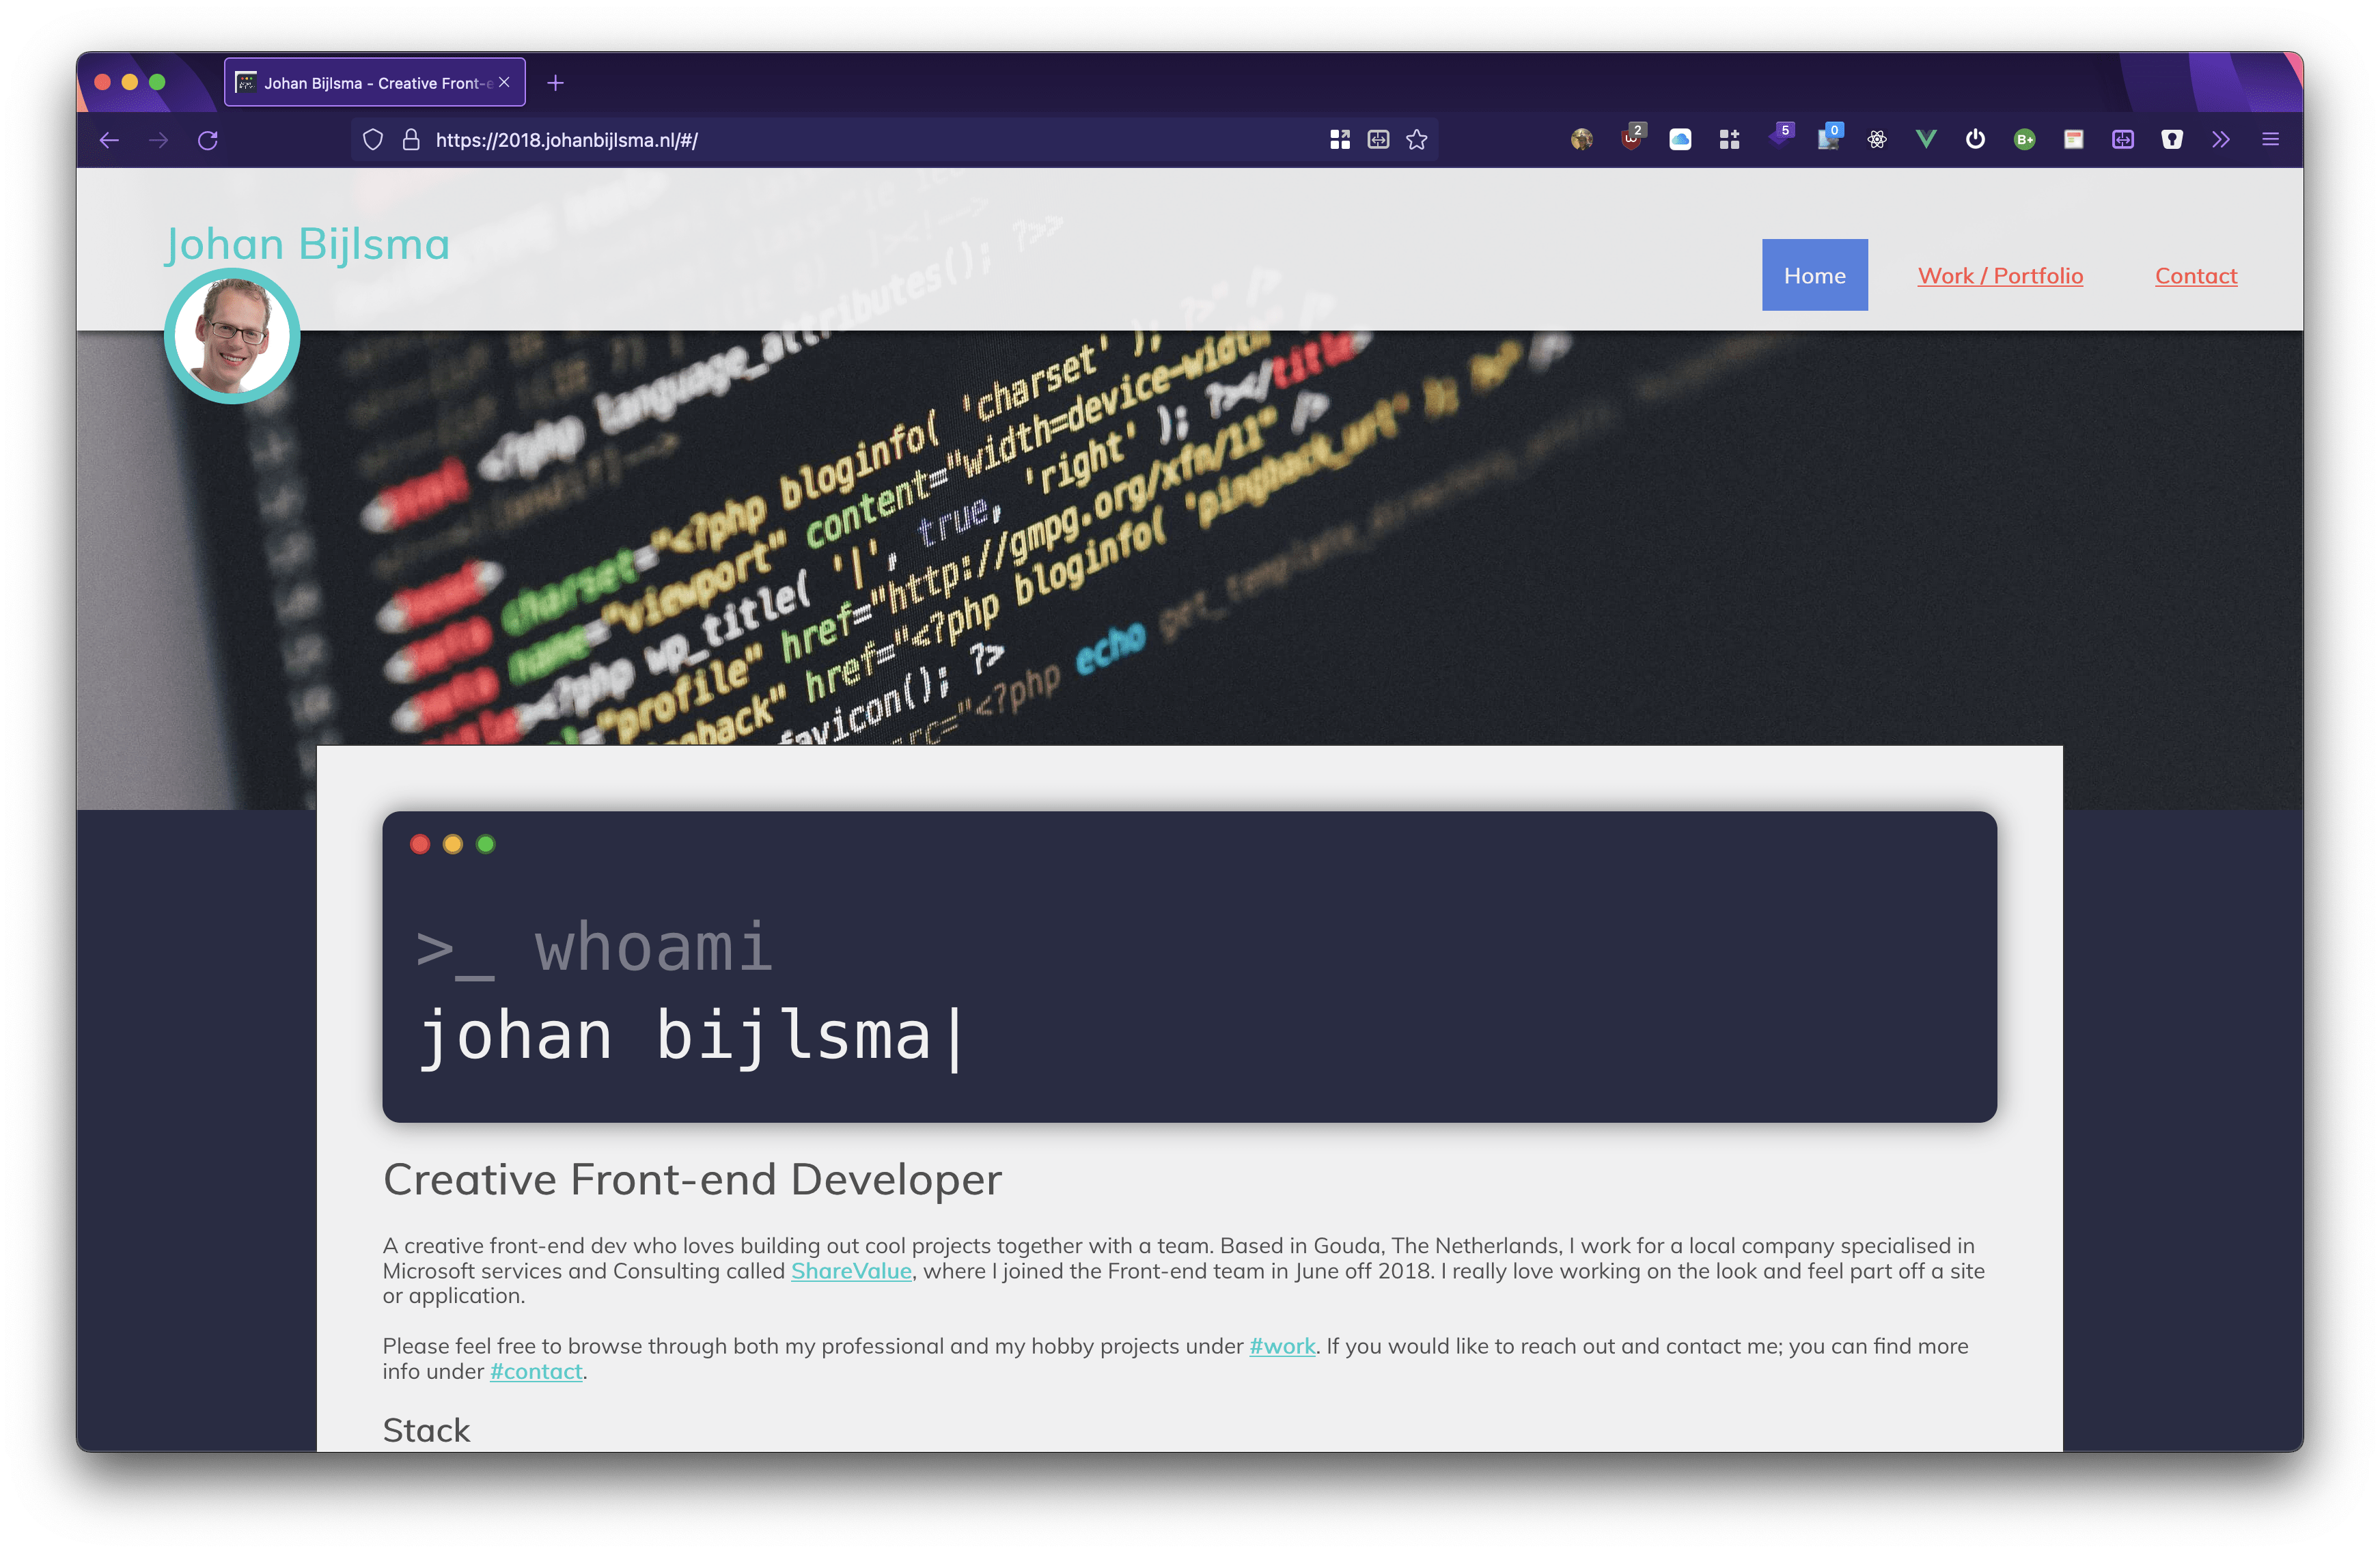Minimize the browser window

coord(130,82)
